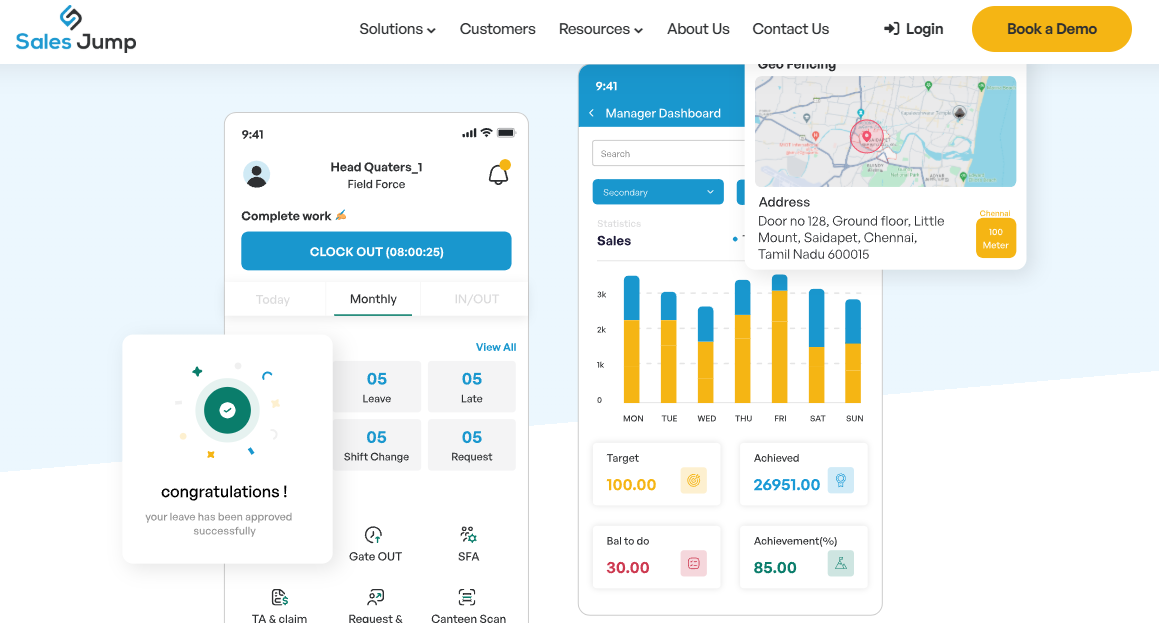1159x623 pixels.
Task: Select the Monthly tab
Action: click(x=373, y=299)
